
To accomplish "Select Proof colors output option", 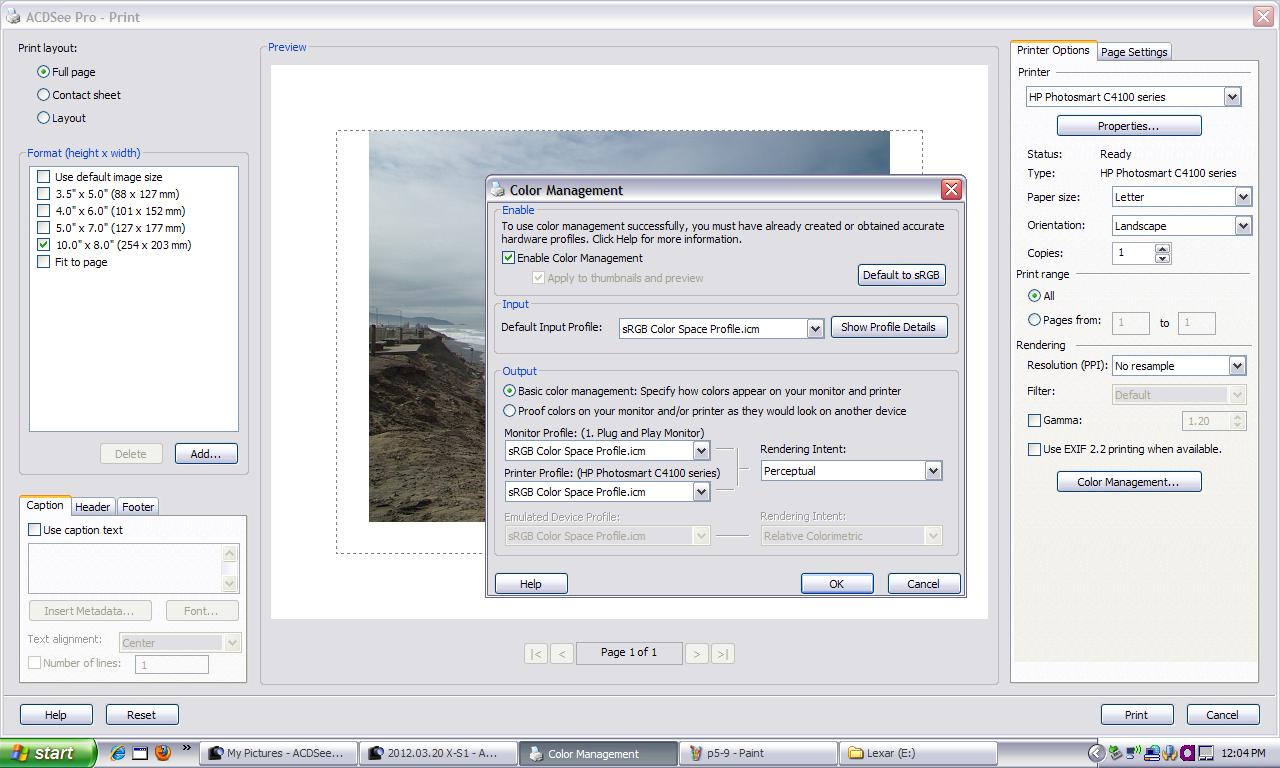I will pyautogui.click(x=510, y=411).
